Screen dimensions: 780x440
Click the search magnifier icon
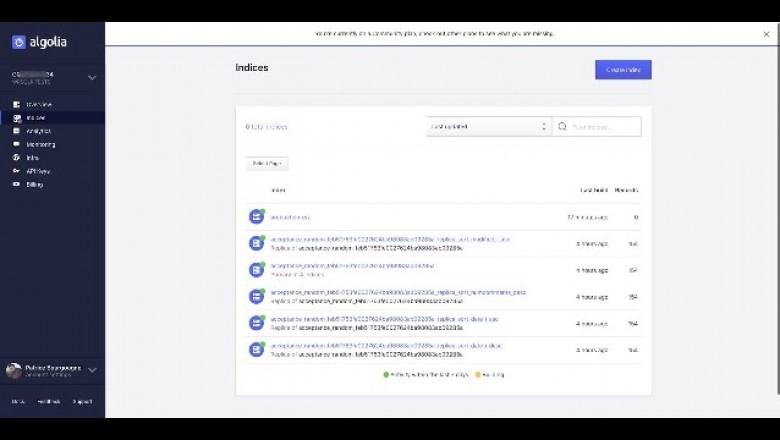[x=562, y=127]
